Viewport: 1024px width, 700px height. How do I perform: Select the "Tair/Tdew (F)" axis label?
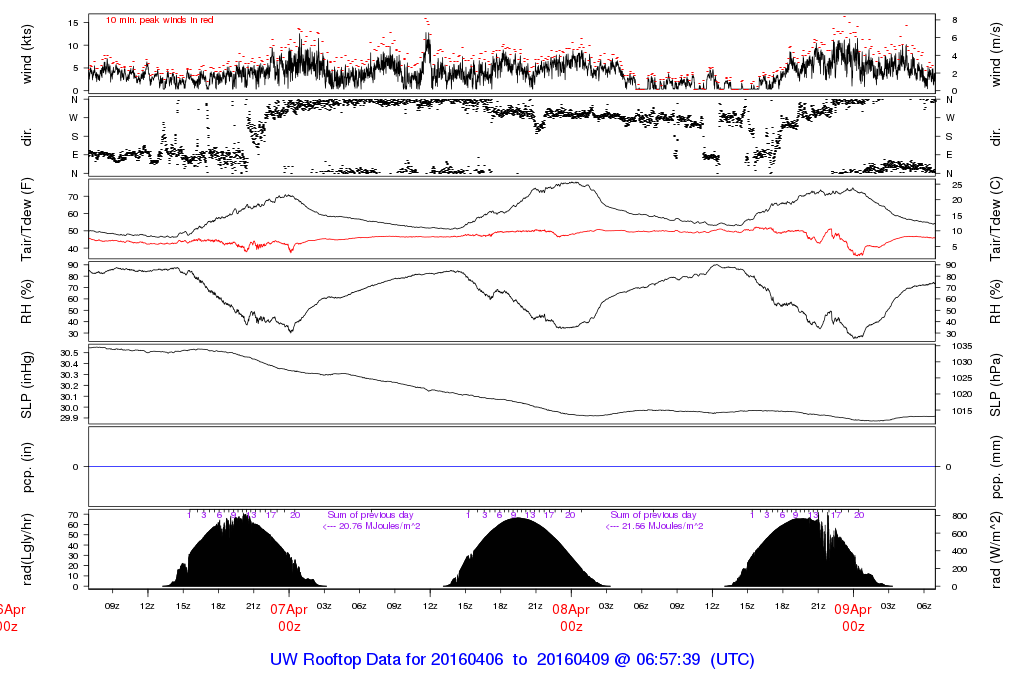27,218
